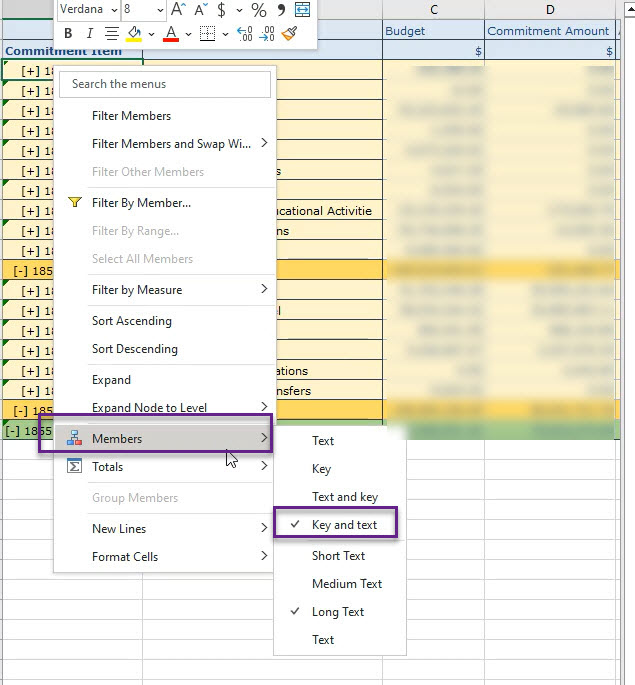
Task: Select the checked Long Text option
Action: coord(340,612)
